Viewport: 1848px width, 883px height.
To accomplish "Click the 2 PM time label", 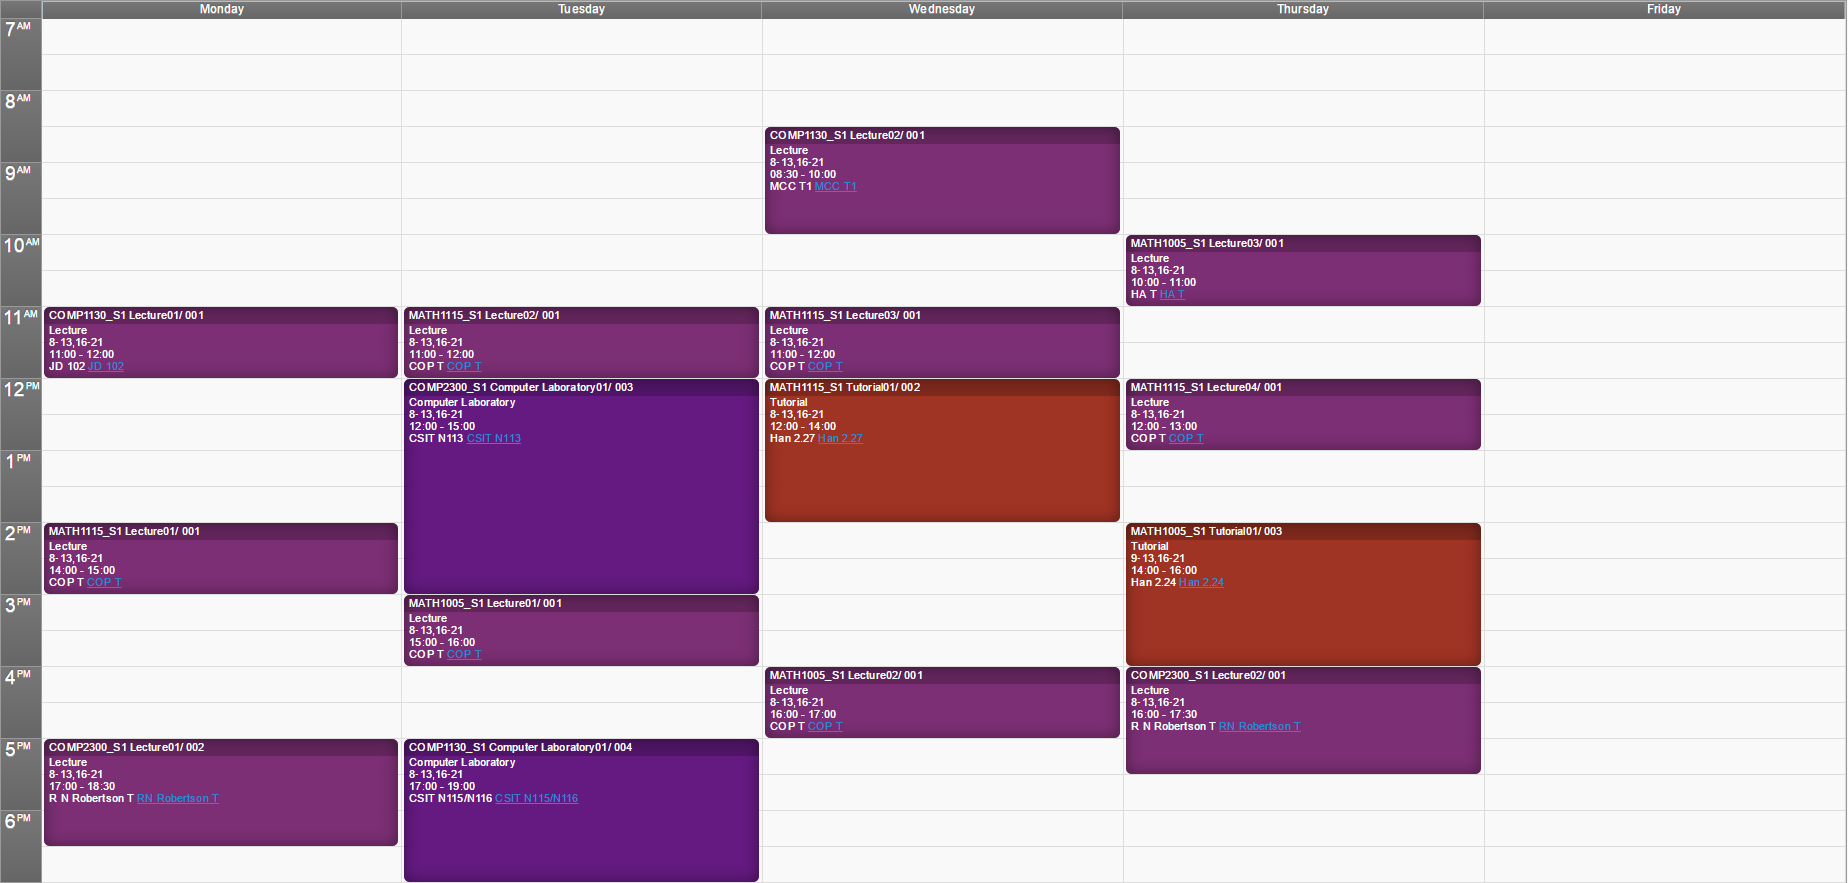I will (x=18, y=533).
